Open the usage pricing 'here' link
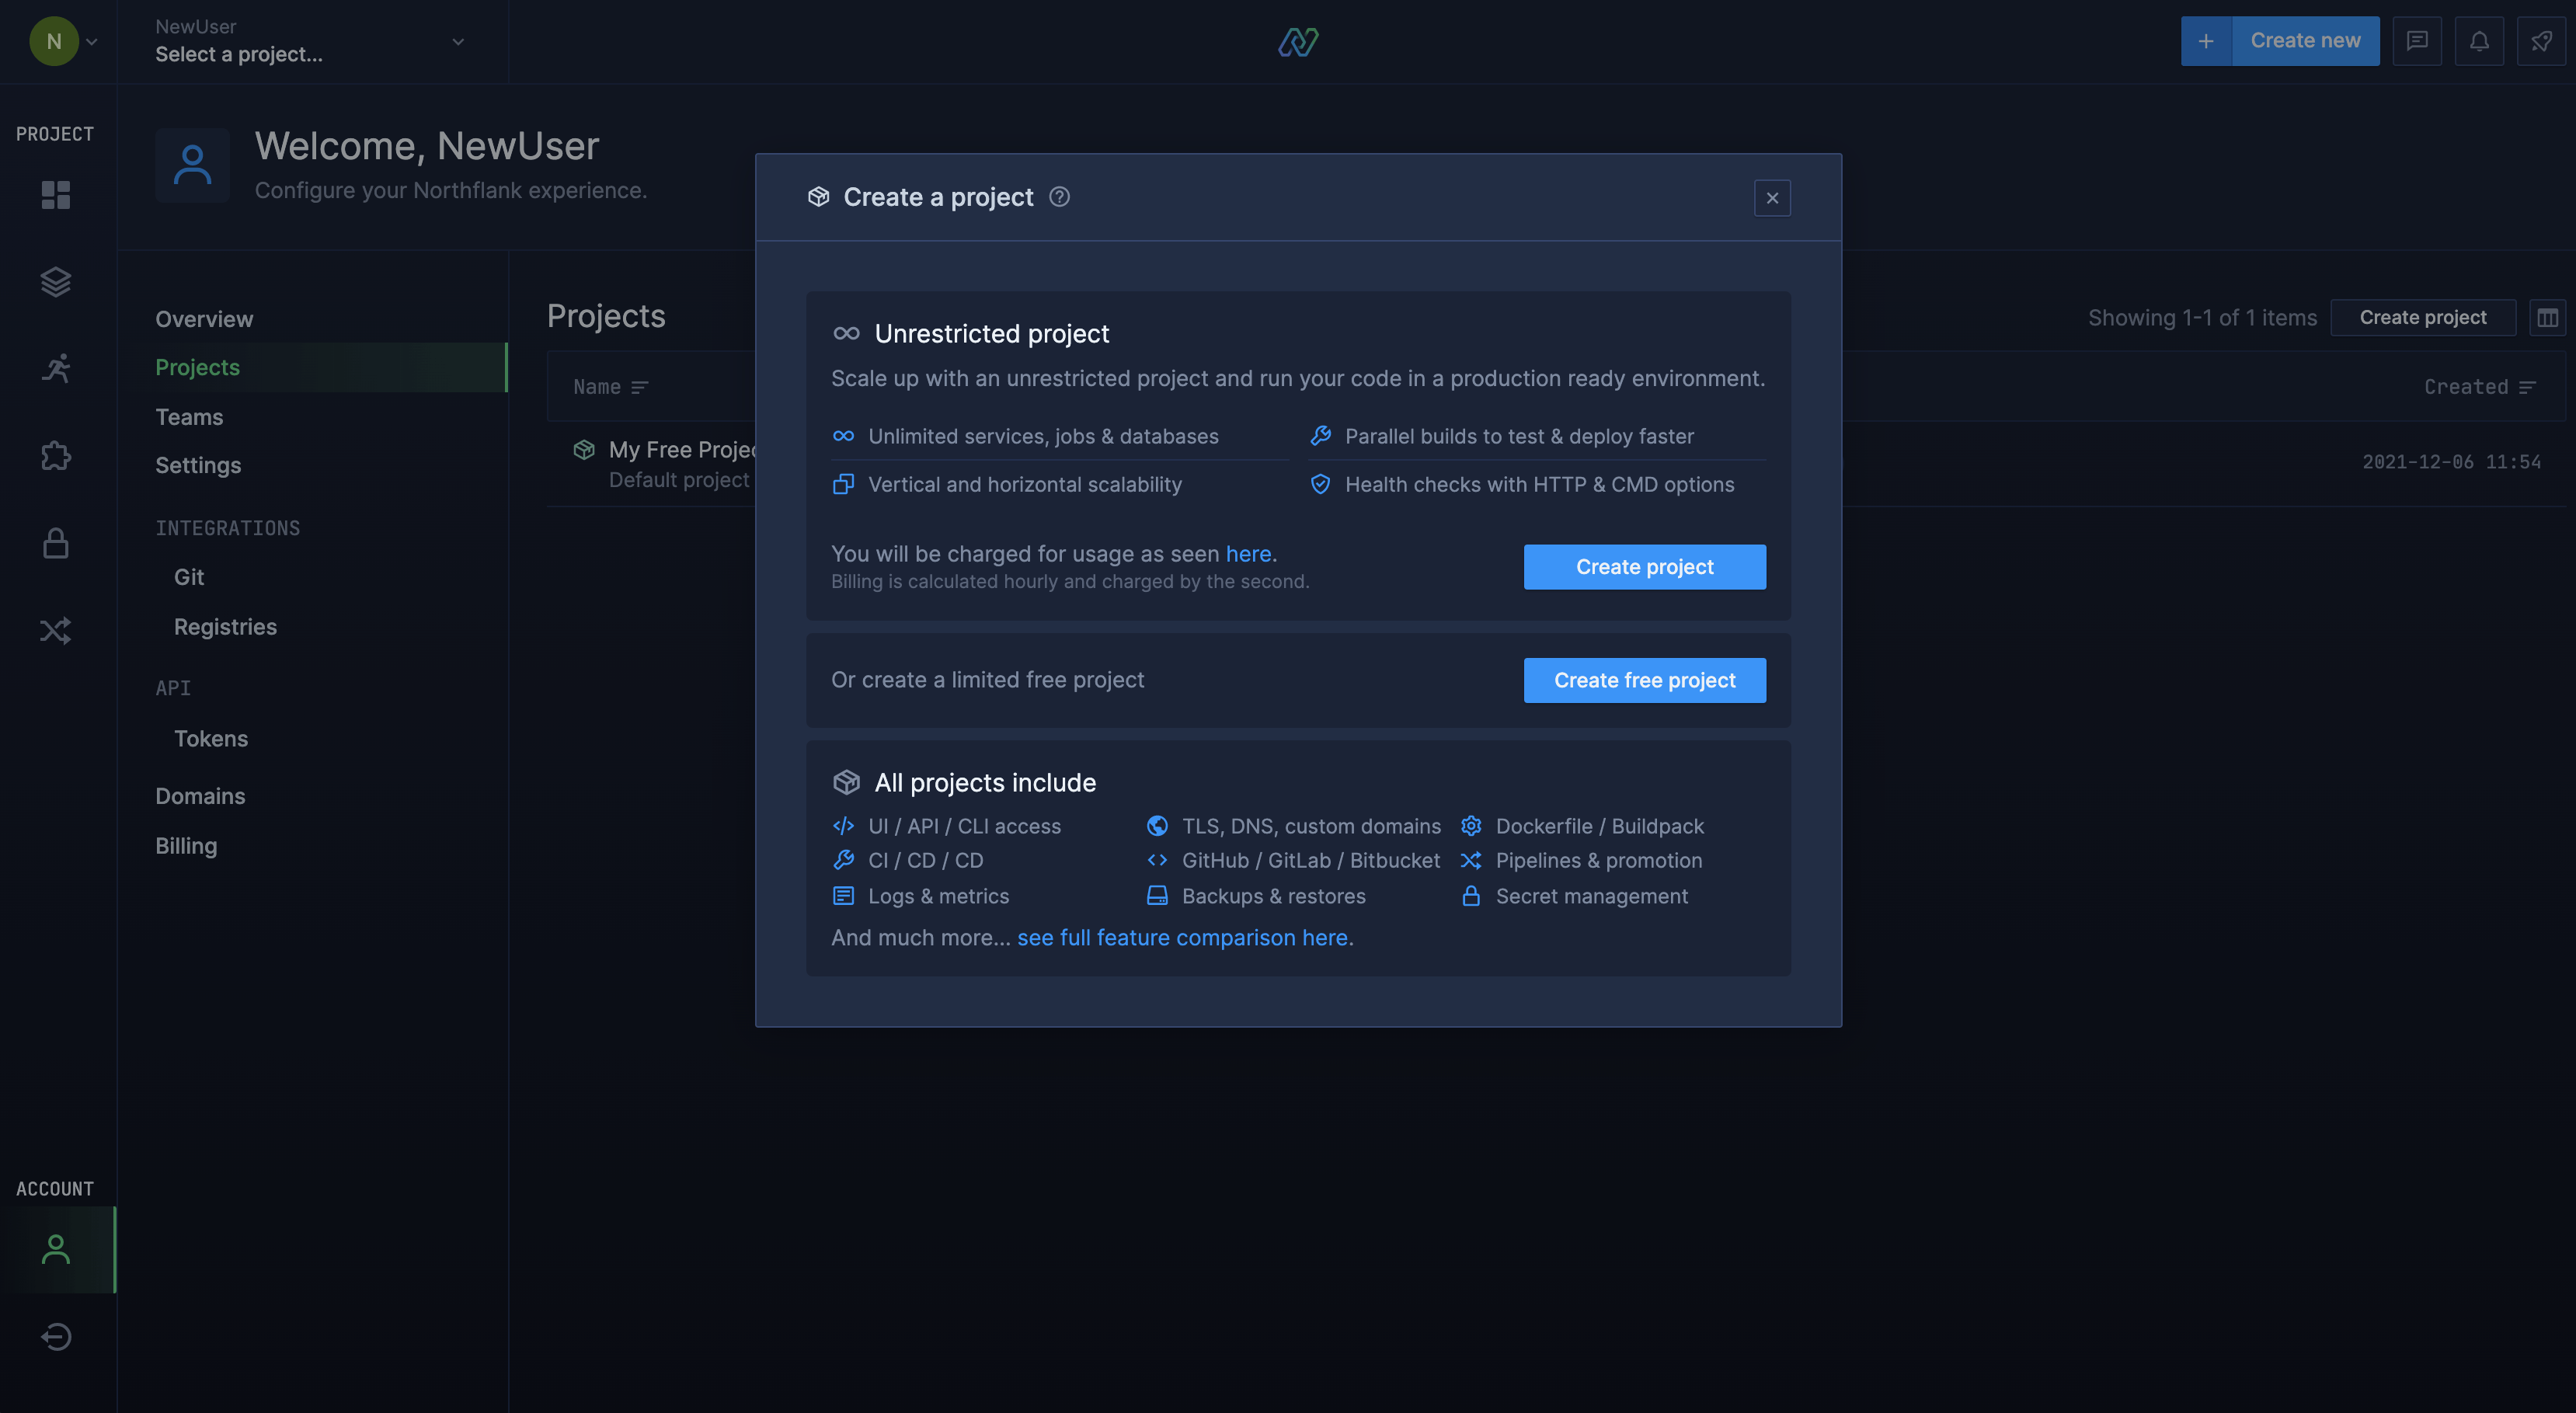The height and width of the screenshot is (1413, 2576). pos(1248,554)
